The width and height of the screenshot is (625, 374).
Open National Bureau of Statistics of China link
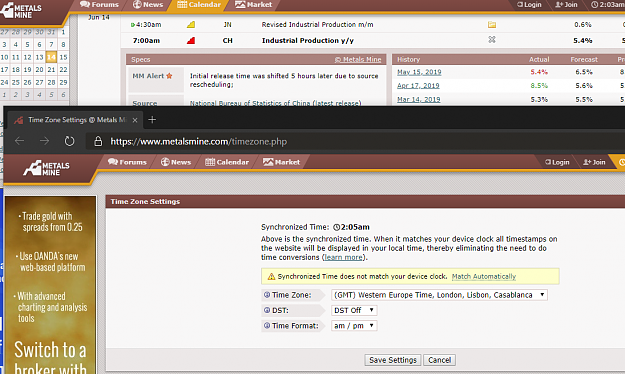point(275,103)
